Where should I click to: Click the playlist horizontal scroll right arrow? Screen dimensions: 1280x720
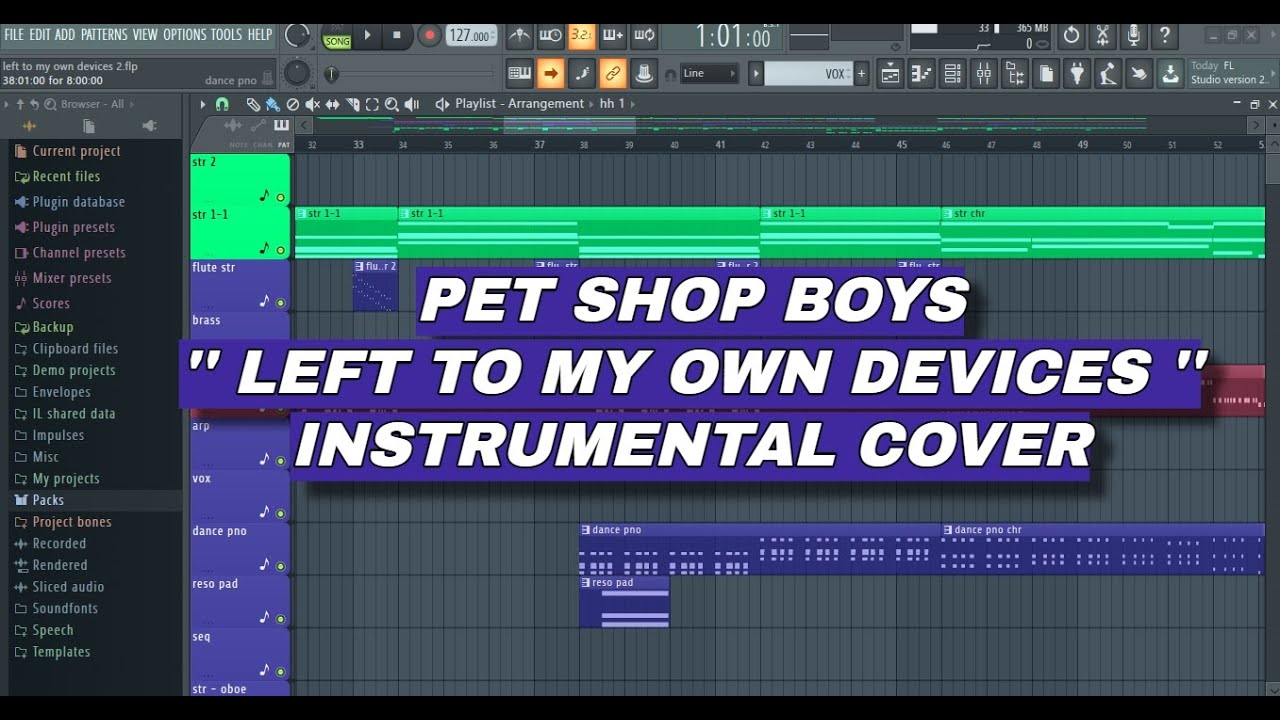[1256, 125]
